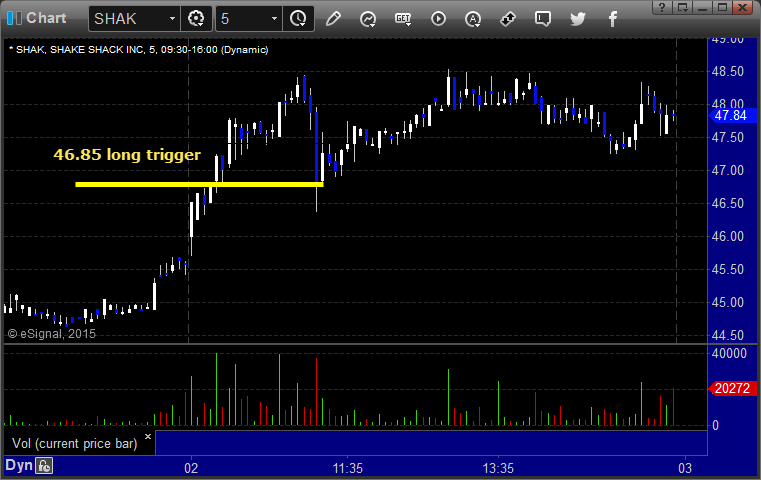Viewport: 761px width, 480px height.
Task: Click the diamond trade arrows icon
Action: tap(508, 19)
